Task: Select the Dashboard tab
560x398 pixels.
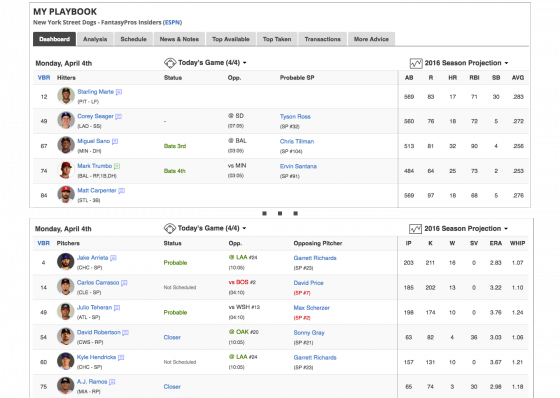Action: [x=54, y=39]
